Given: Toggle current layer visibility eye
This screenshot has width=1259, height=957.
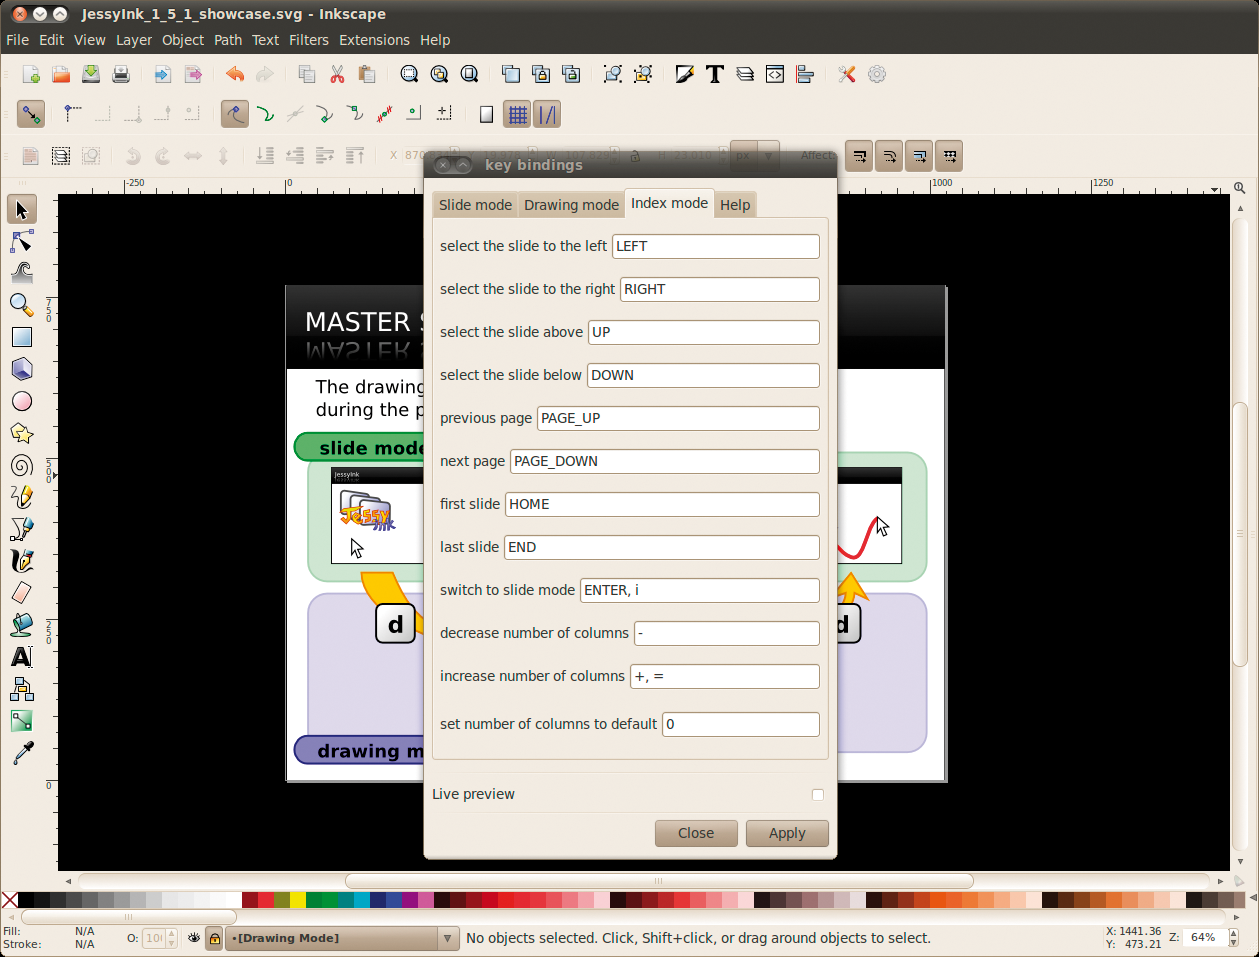Looking at the screenshot, I should 194,938.
